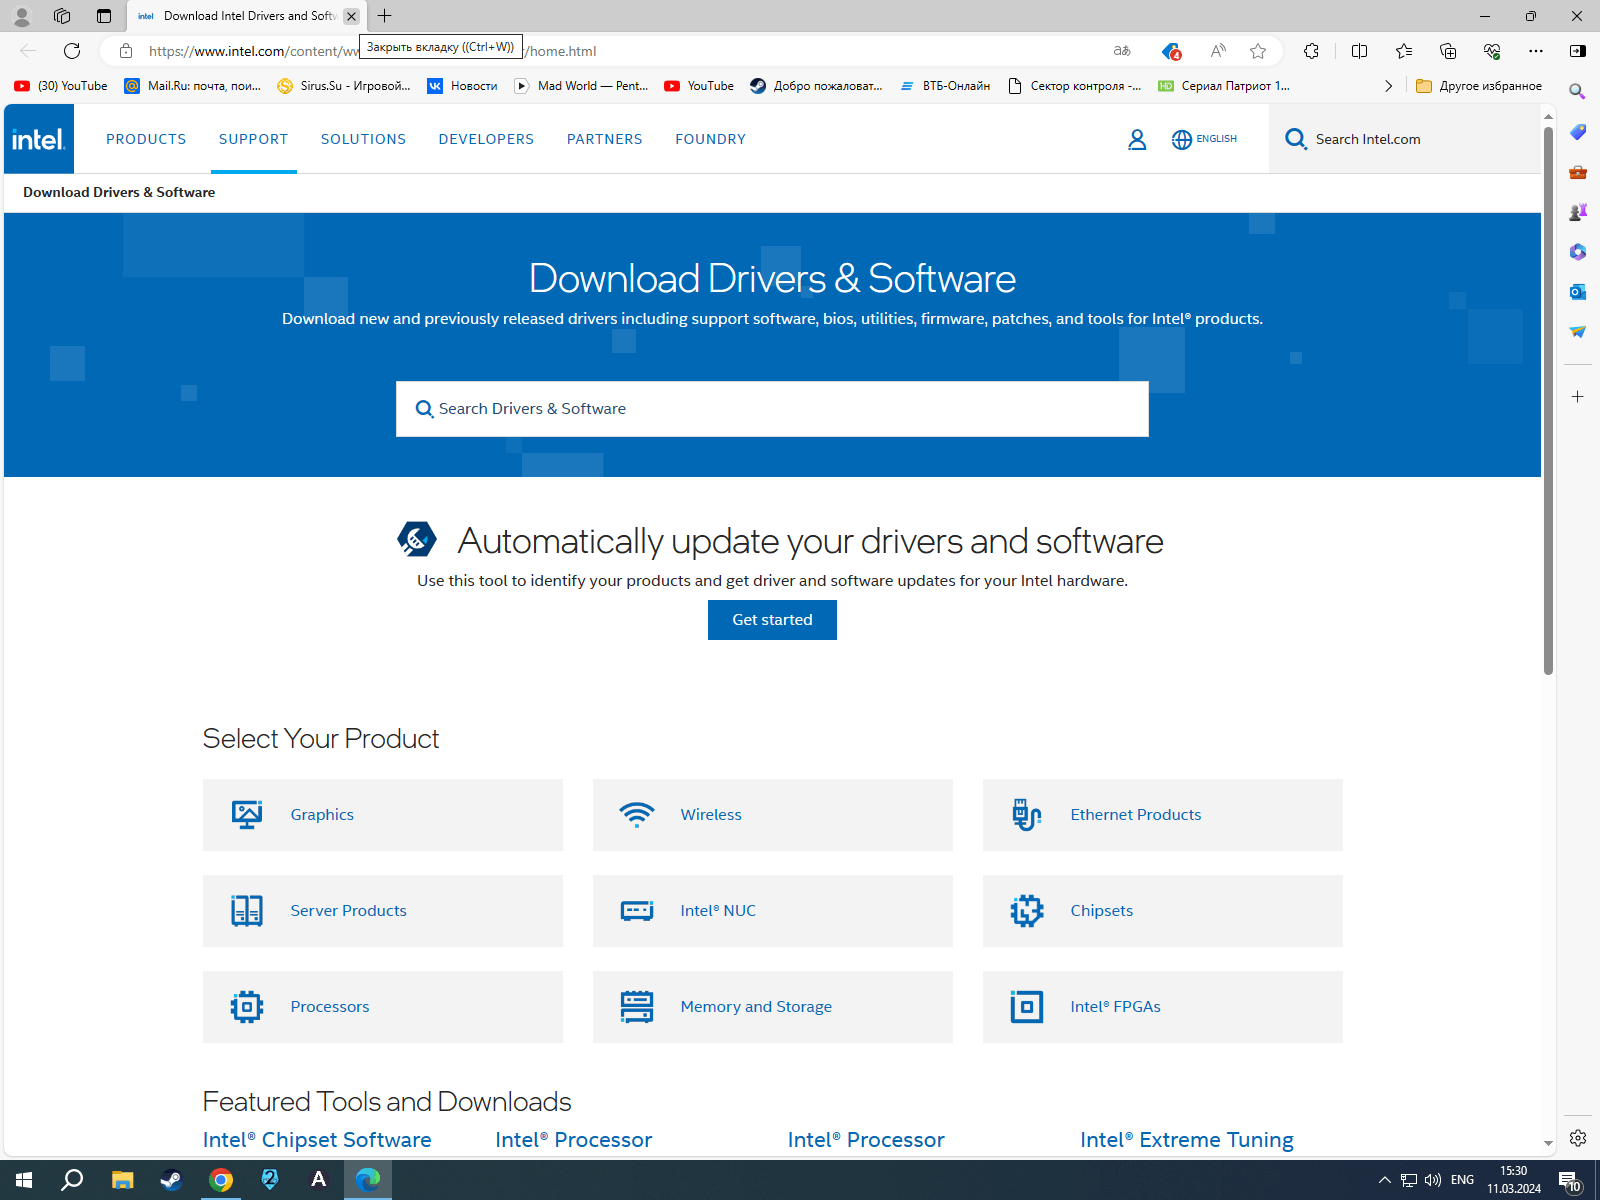This screenshot has width=1600, height=1200.
Task: Click the Get started button
Action: (772, 620)
